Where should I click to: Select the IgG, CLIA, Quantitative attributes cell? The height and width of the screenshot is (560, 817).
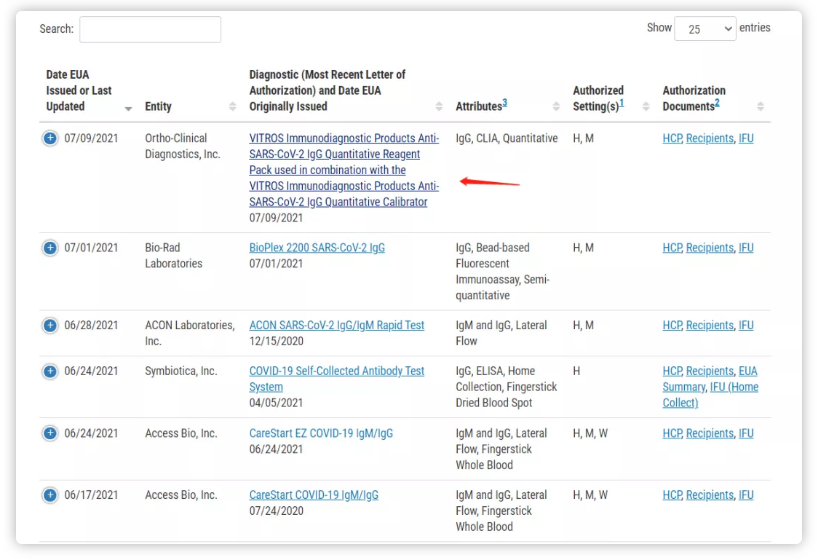[506, 139]
